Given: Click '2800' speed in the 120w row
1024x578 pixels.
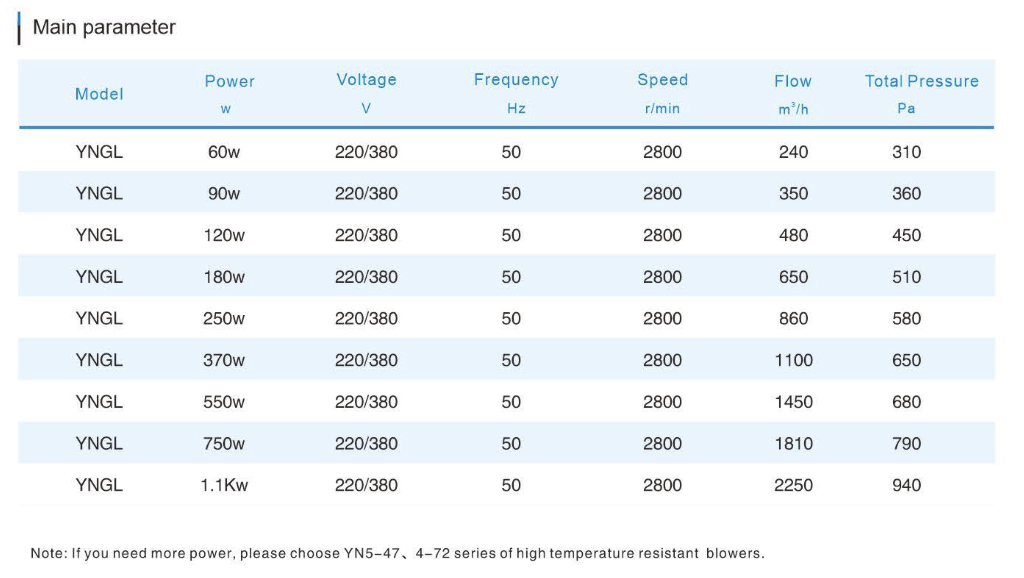Looking at the screenshot, I should tap(662, 236).
